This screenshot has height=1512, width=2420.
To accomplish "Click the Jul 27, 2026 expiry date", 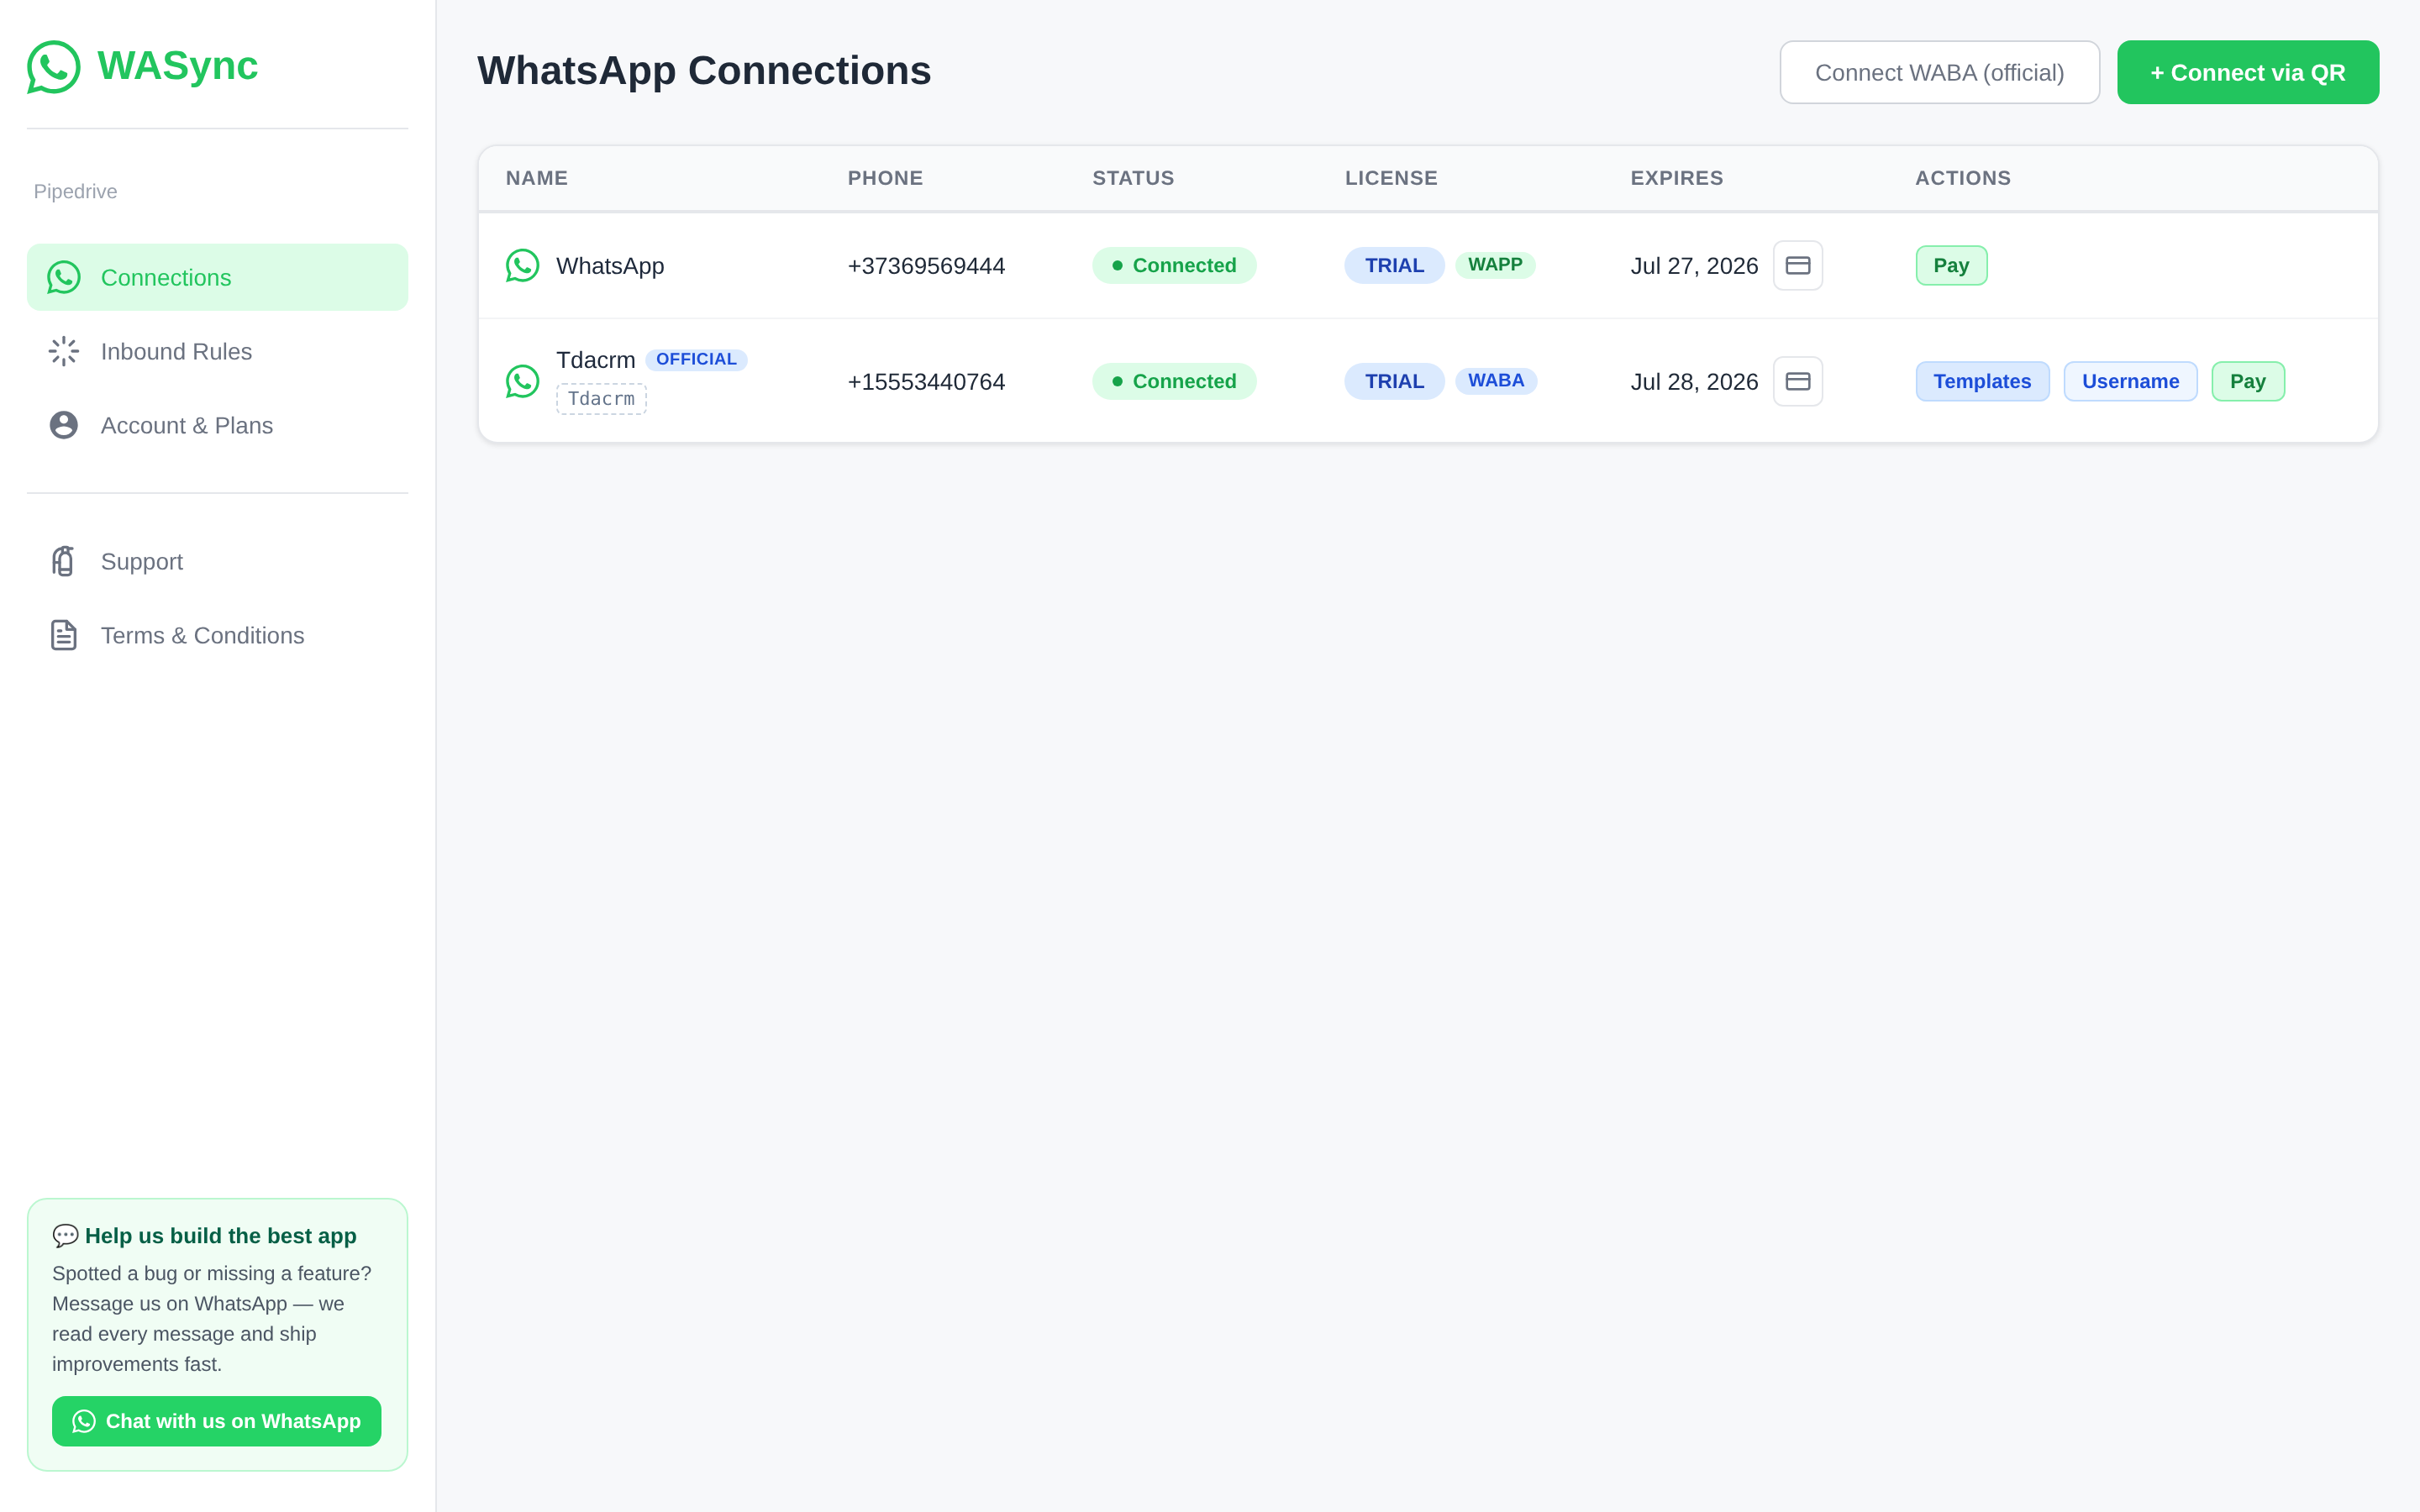I will tap(1694, 266).
